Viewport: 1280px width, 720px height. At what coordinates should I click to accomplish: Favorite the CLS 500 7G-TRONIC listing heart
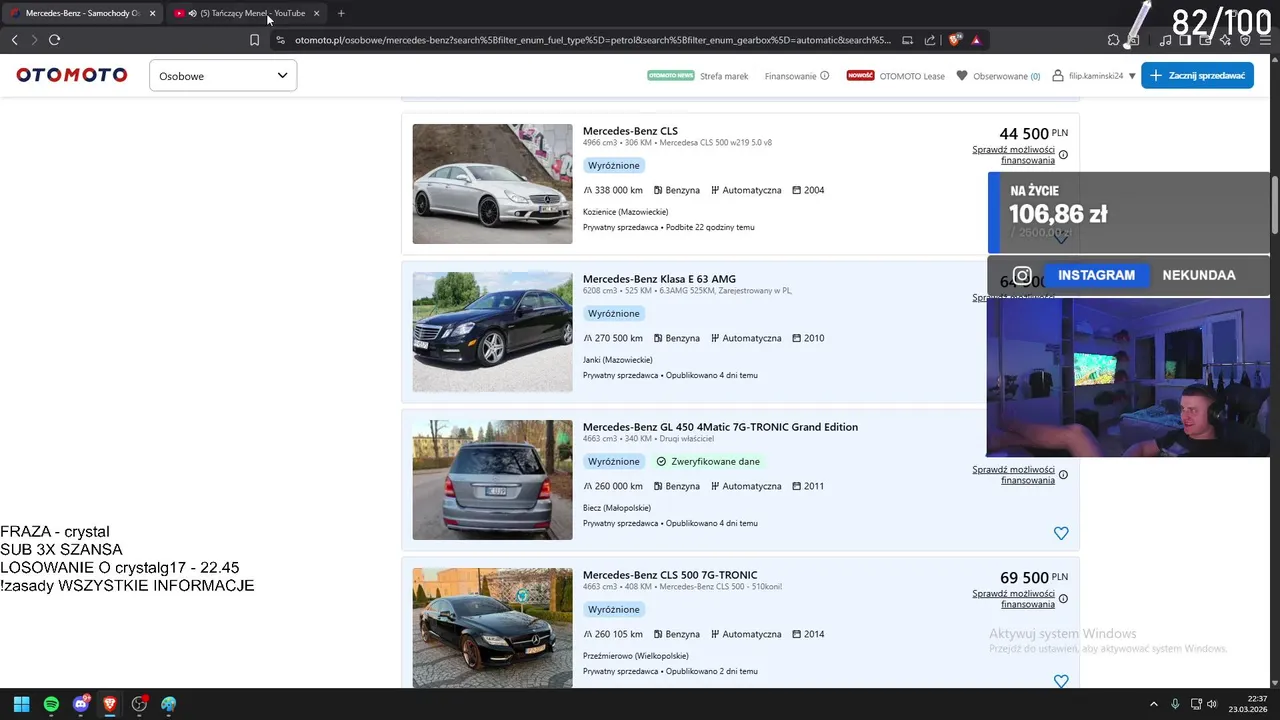(x=1061, y=681)
